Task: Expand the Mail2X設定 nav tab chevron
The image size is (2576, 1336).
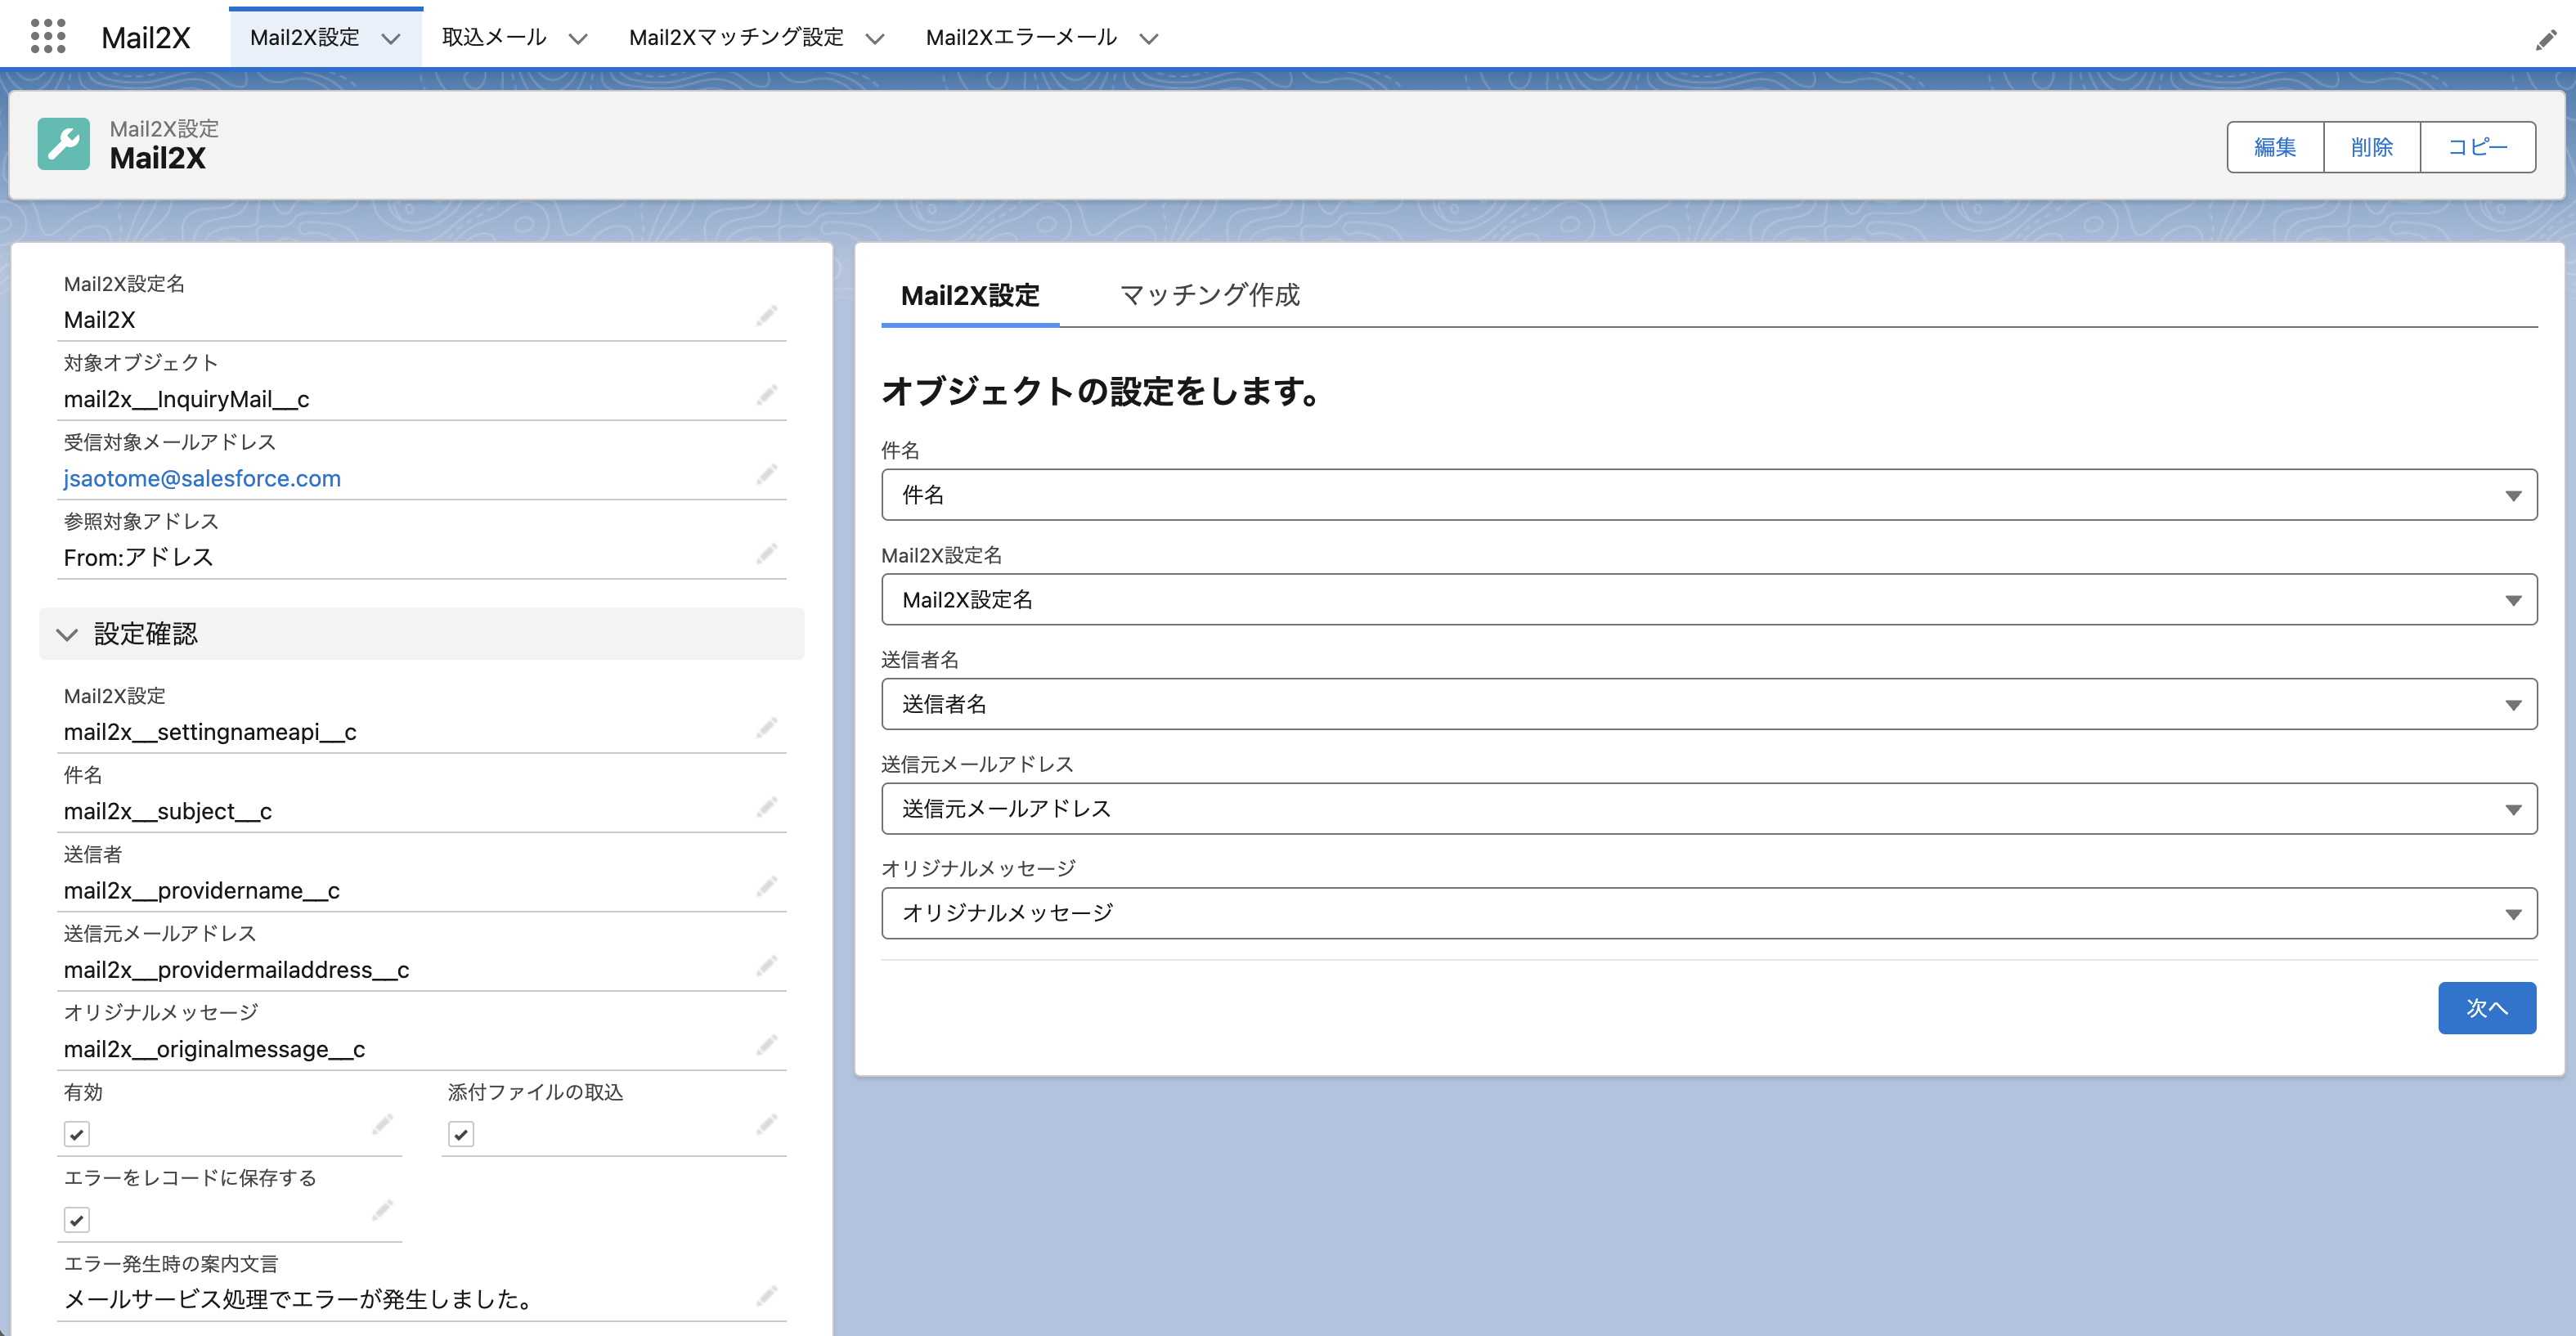Action: tap(391, 39)
